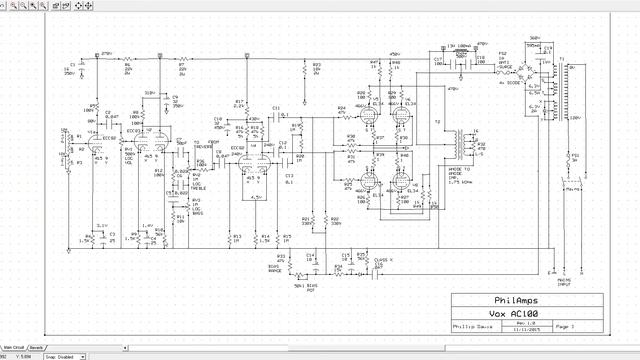Select the four-arrow move tool with solid center

point(88,6)
